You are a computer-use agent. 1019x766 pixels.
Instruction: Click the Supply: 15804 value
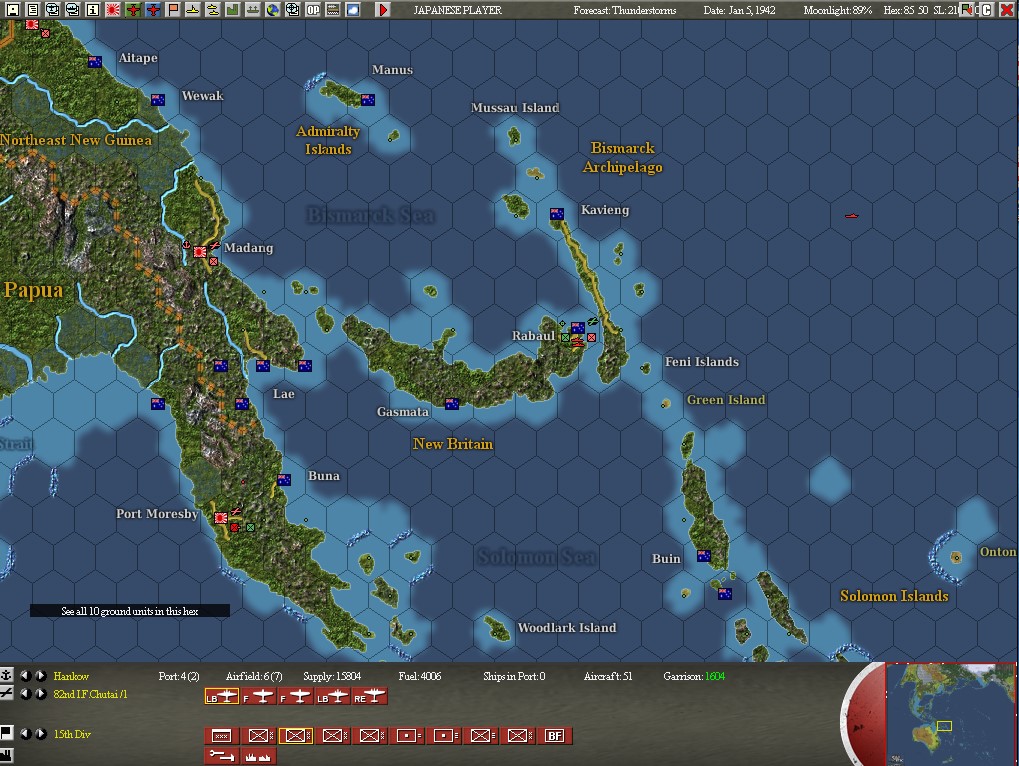tap(331, 676)
